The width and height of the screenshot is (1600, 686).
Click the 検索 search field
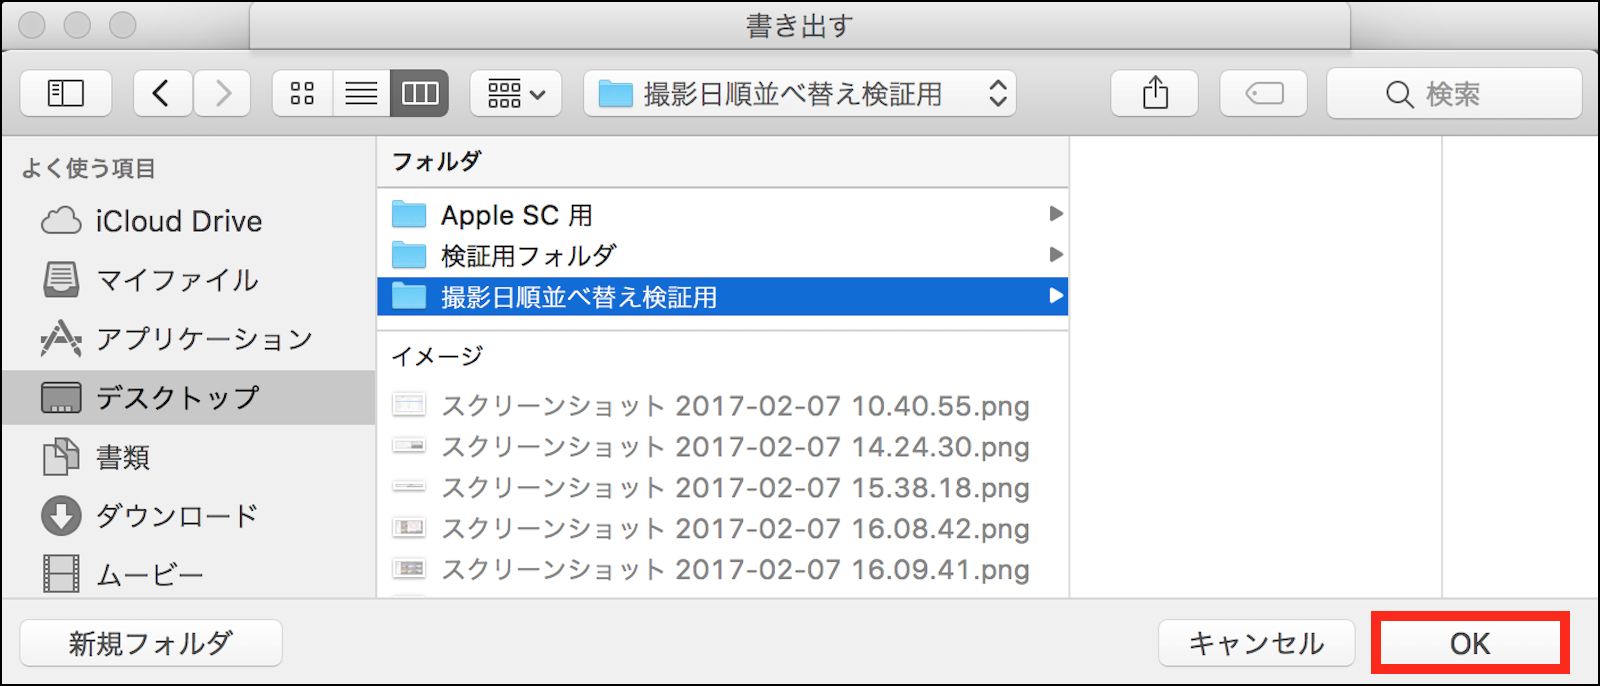[1454, 94]
